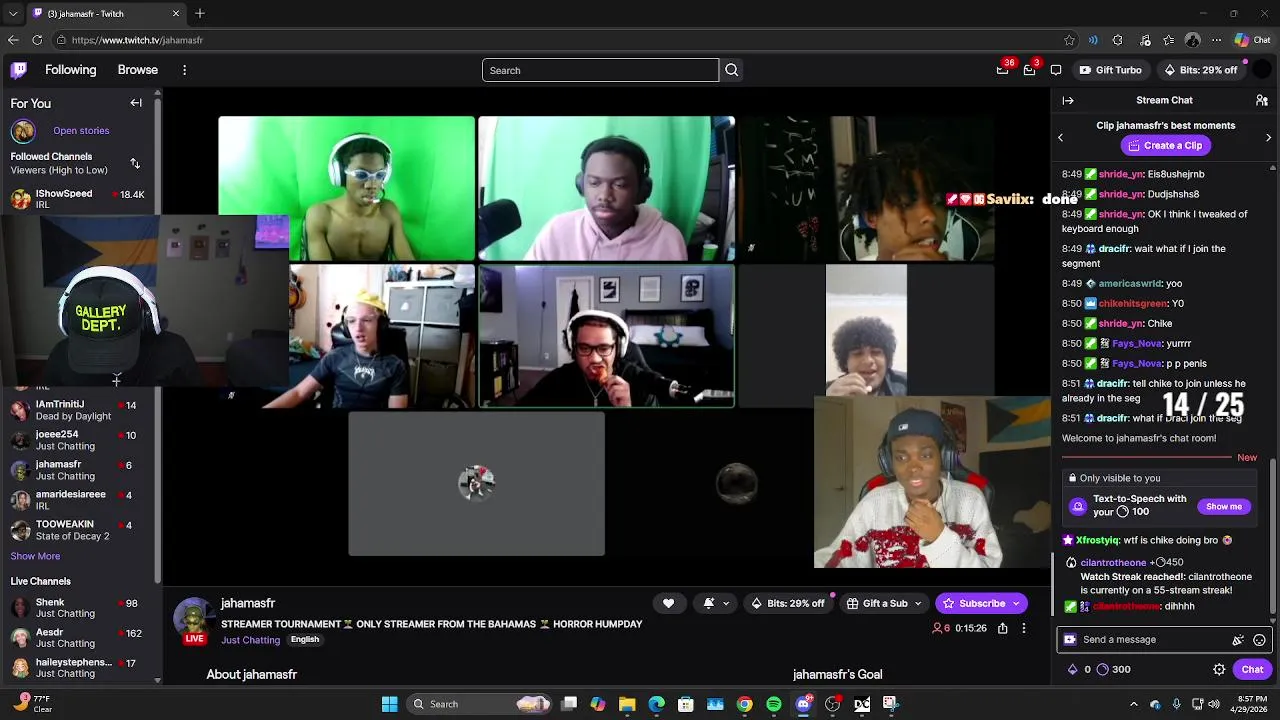The image size is (1280, 720).
Task: Open the Prime loot inbox icon showing 36
Action: coord(1003,70)
